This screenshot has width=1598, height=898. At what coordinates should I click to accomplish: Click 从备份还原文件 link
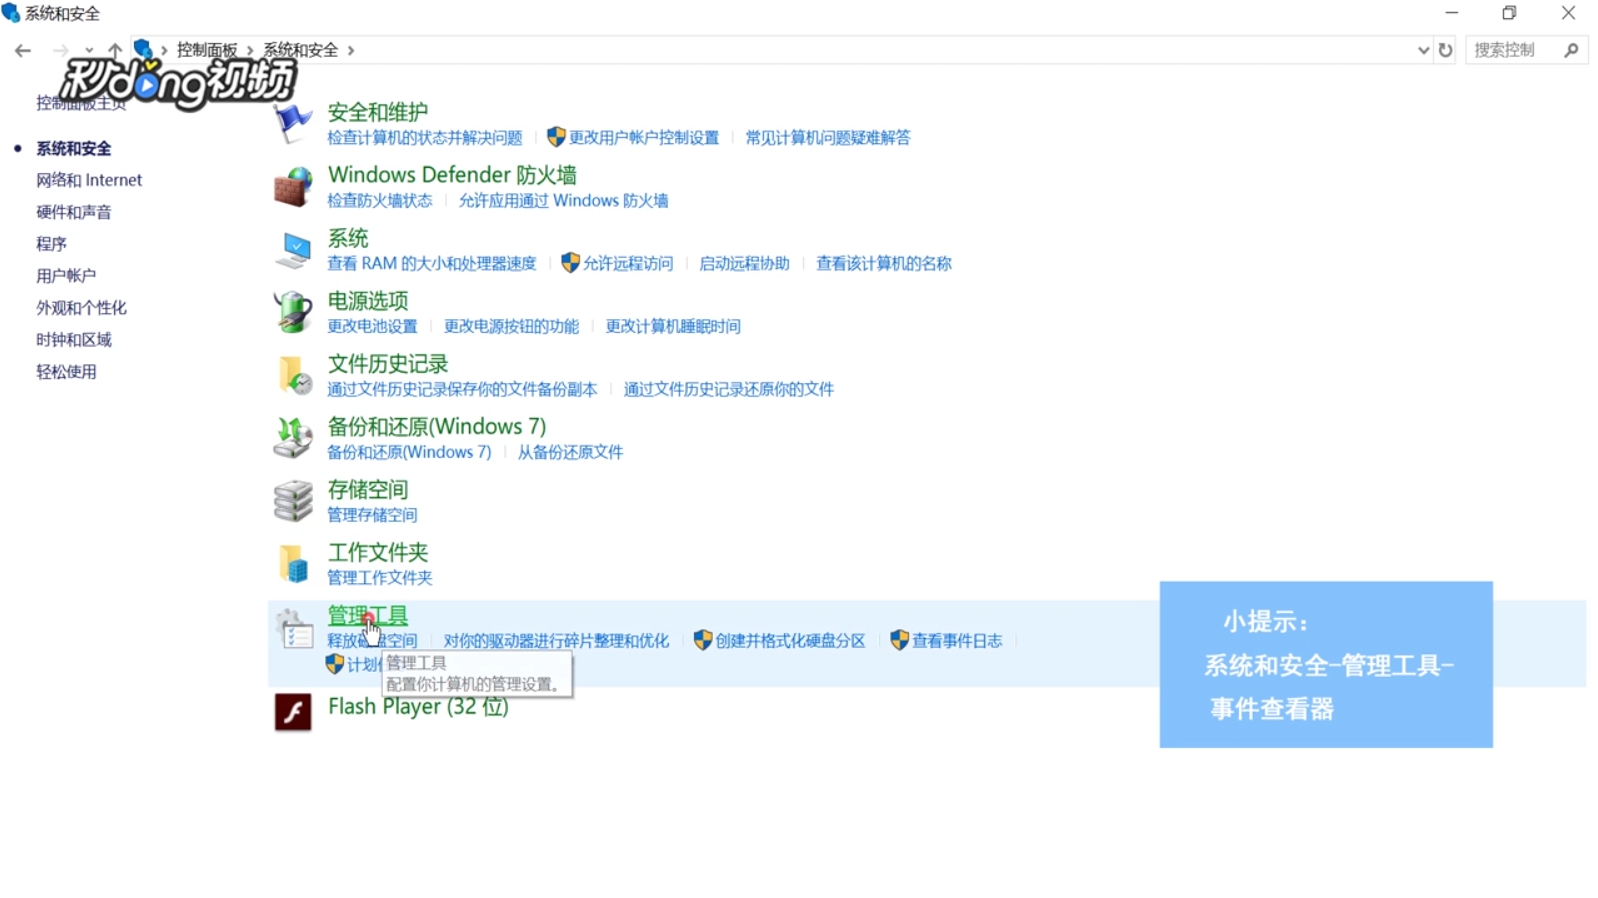coord(570,453)
